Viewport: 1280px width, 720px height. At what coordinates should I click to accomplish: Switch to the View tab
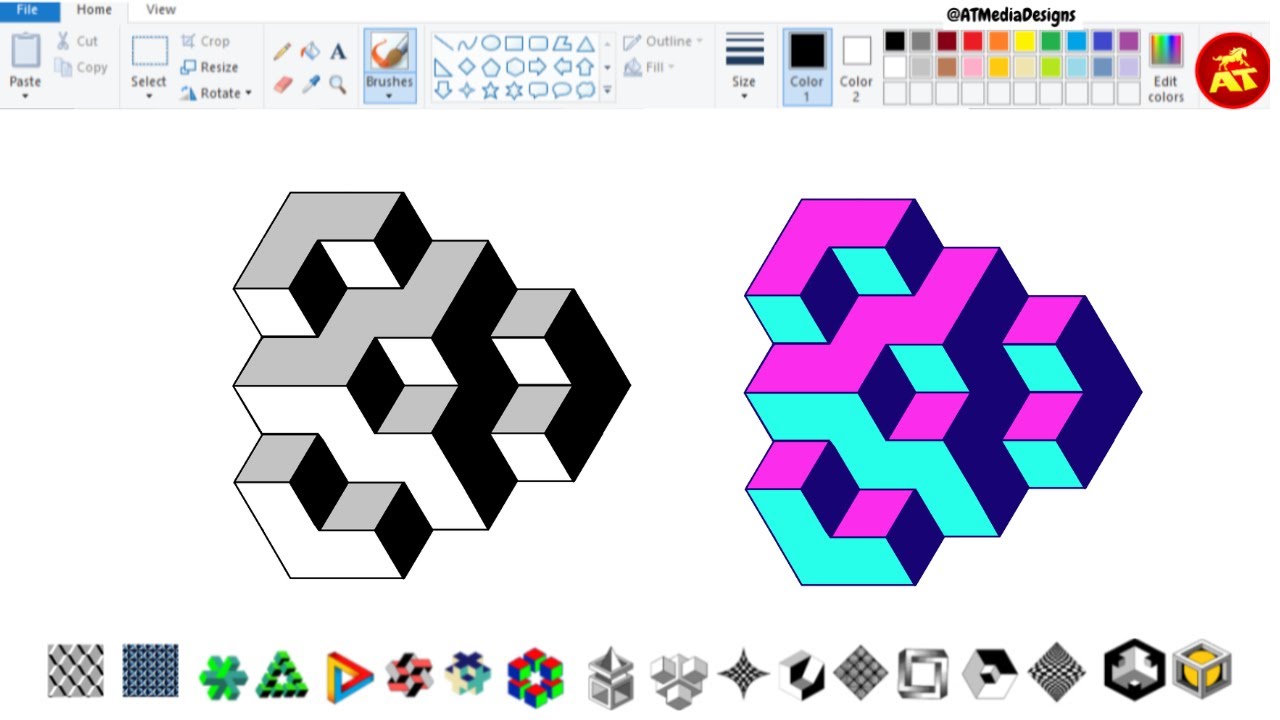click(x=161, y=10)
